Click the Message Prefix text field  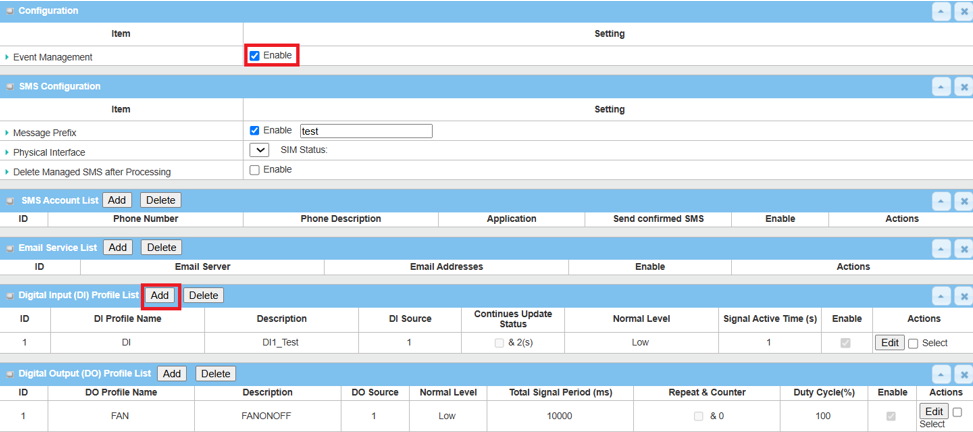pyautogui.click(x=365, y=131)
